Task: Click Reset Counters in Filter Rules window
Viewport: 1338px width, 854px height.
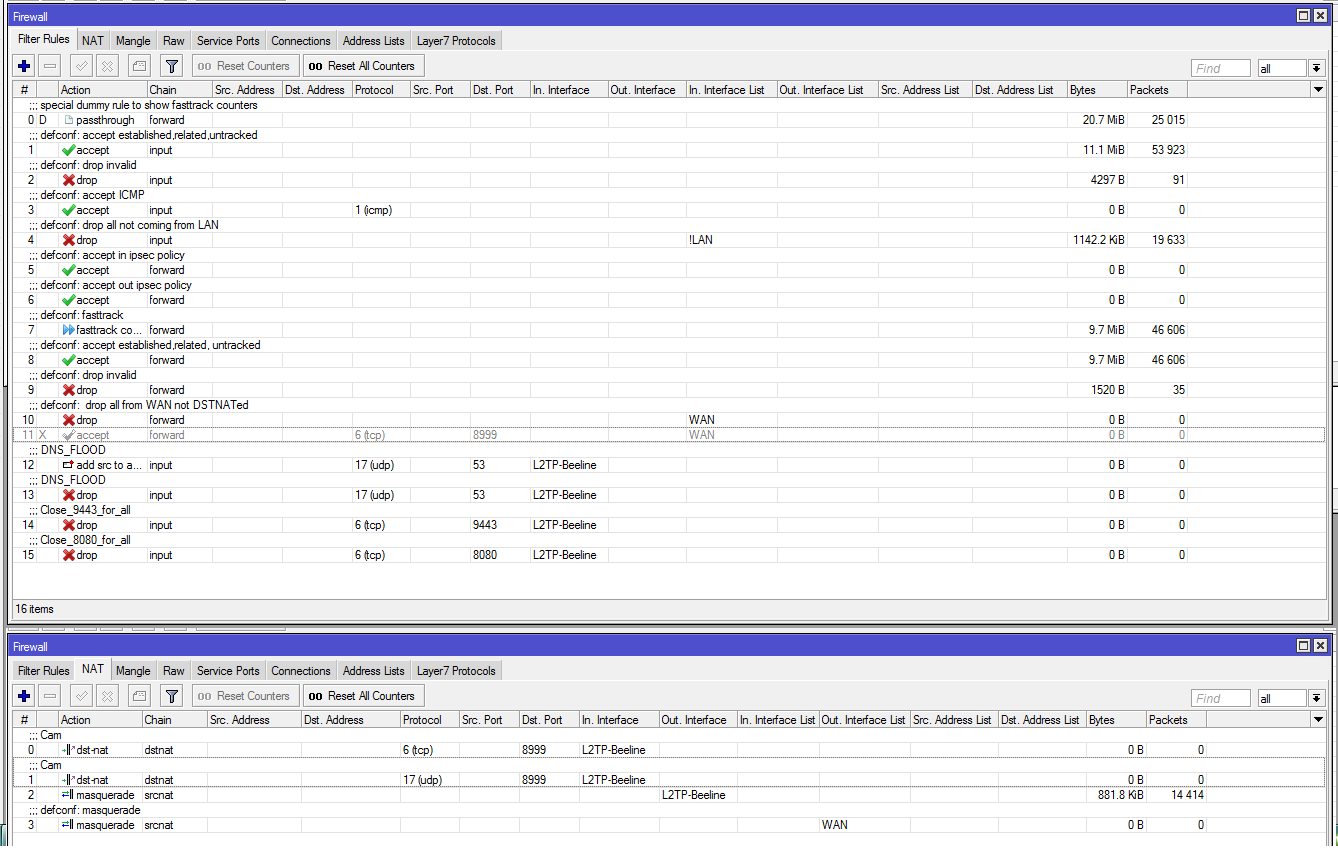Action: [x=245, y=66]
